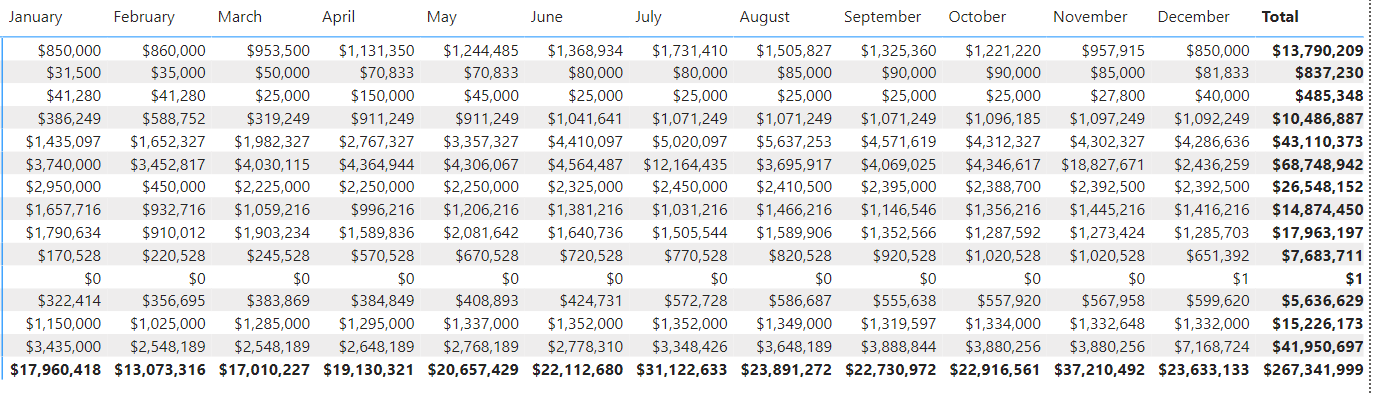Screen dimensions: 1374x393
Task: Click the January total $17,960,418
Action: click(x=56, y=369)
